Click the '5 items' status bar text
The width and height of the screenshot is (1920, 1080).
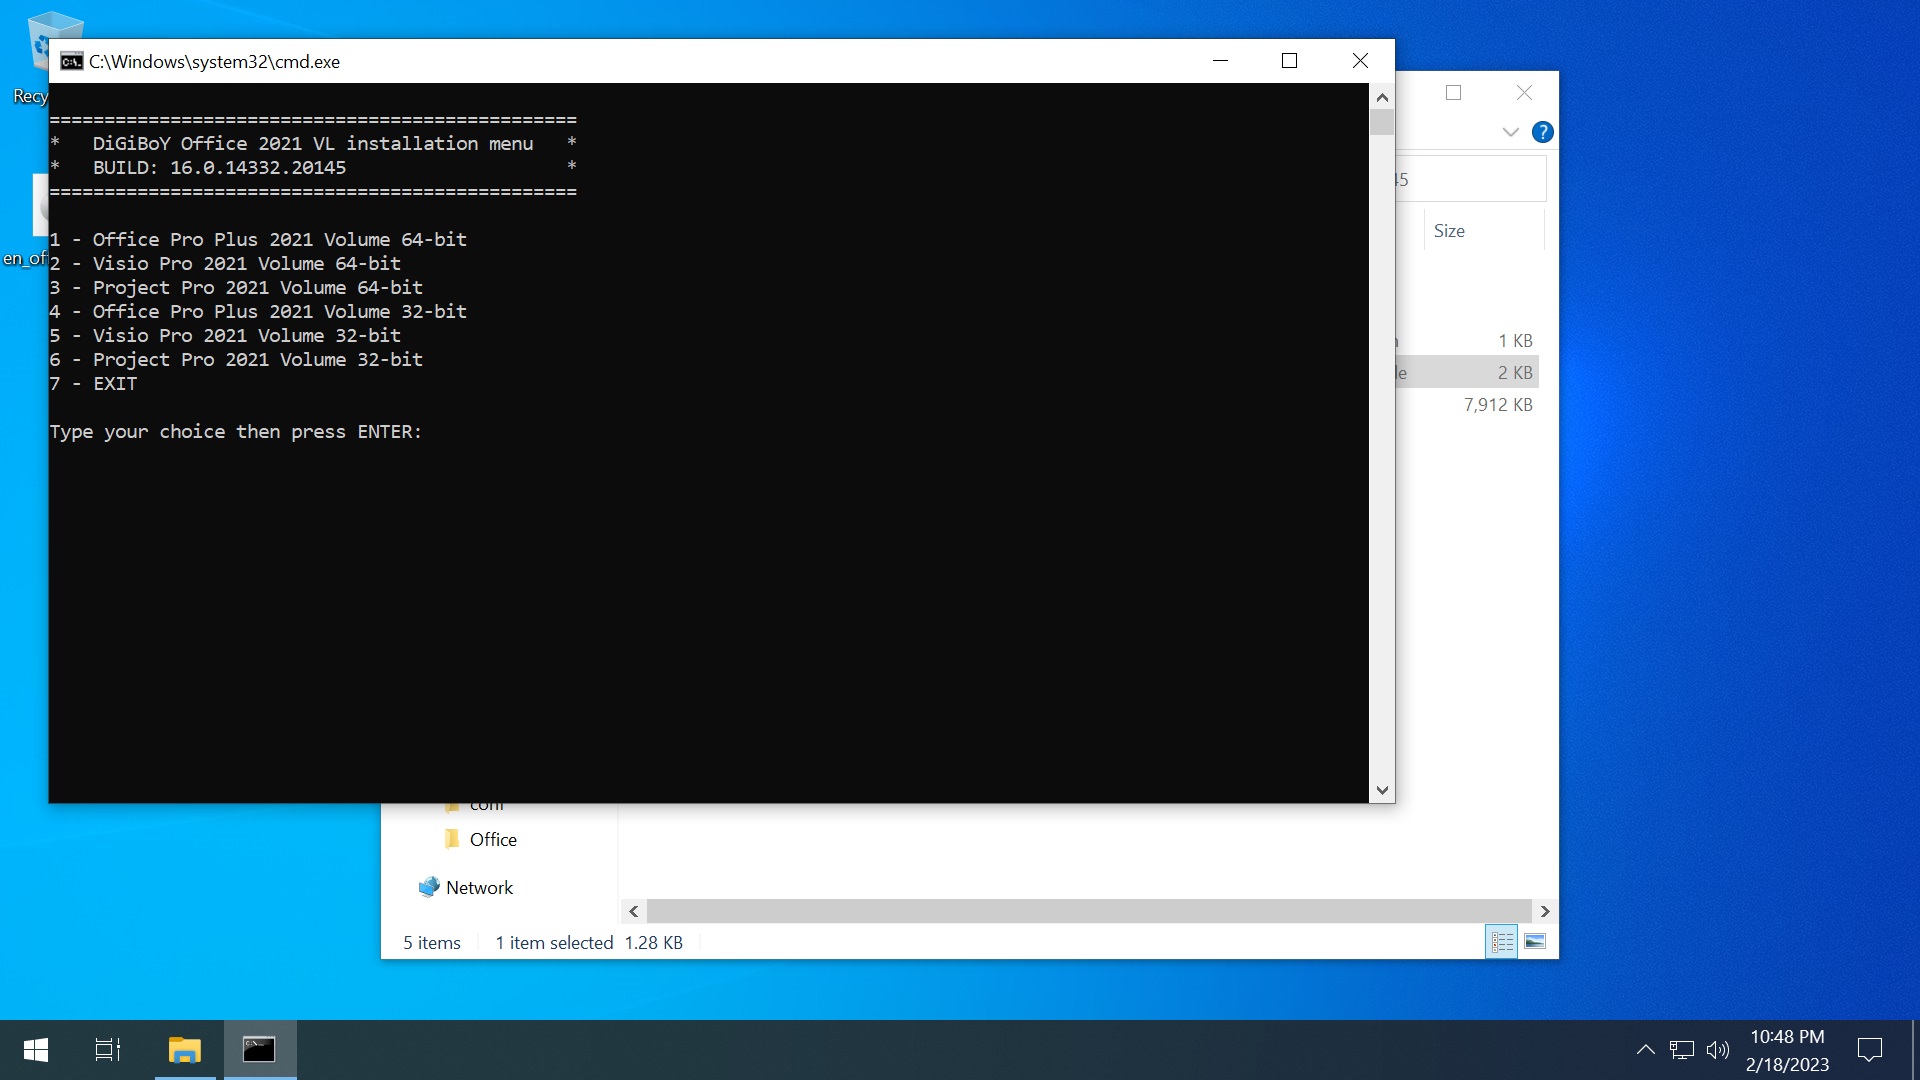click(x=432, y=943)
